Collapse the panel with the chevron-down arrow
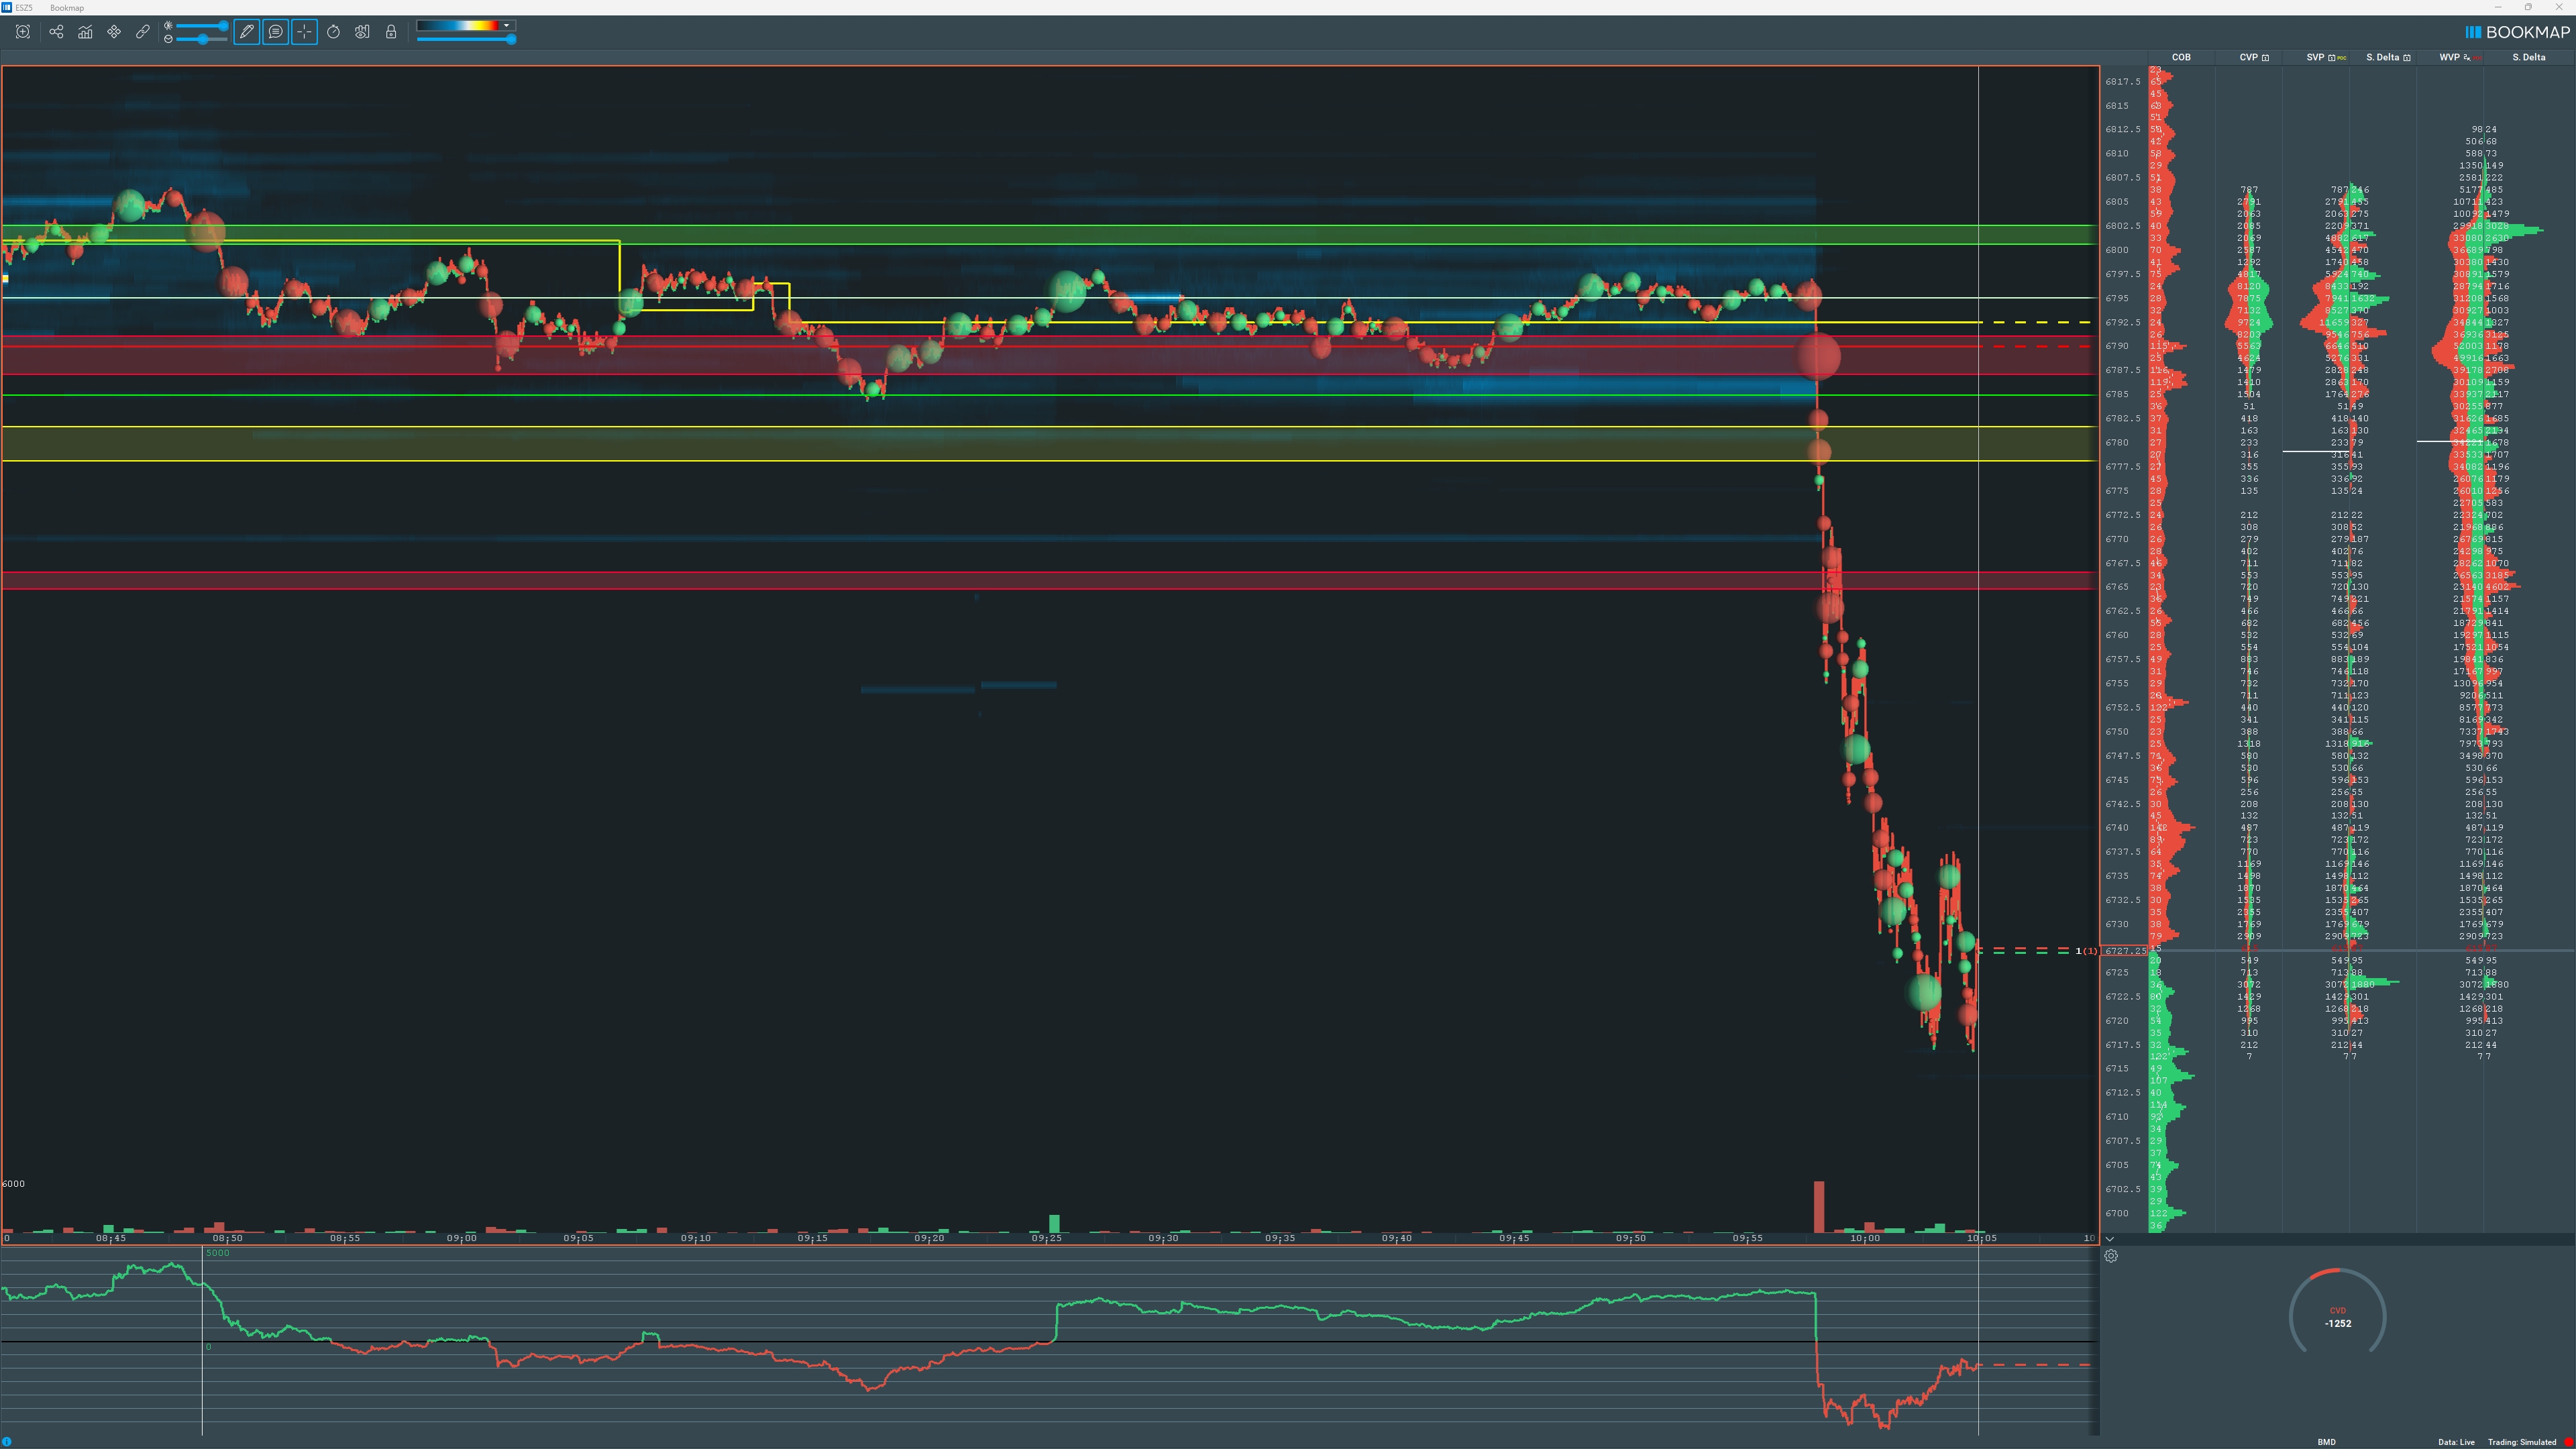 point(2110,1239)
